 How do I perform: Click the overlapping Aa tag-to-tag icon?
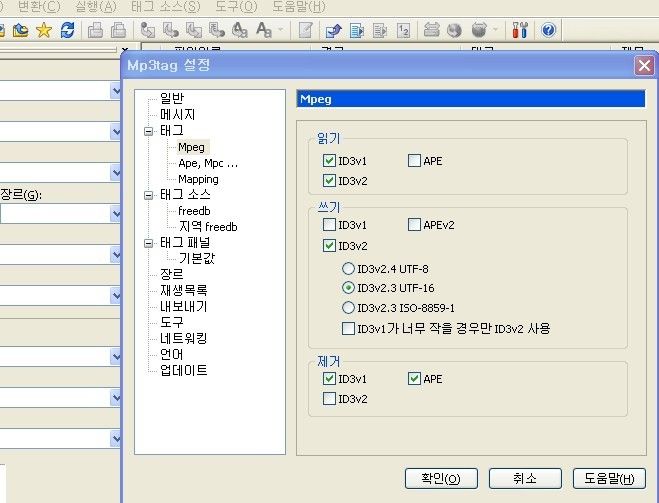click(x=240, y=30)
